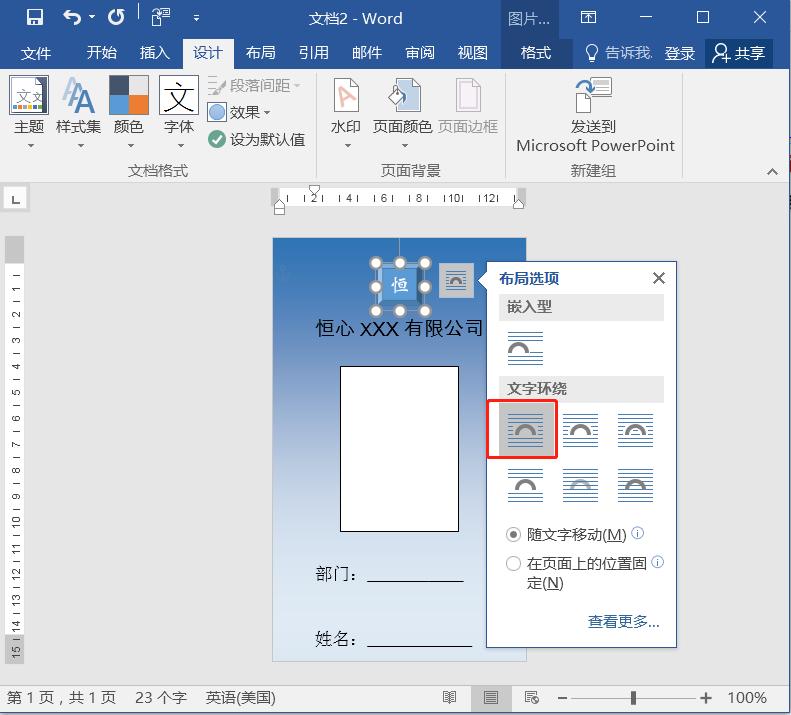The image size is (791, 715).
Task: Open the 颜色 theme colors dropdown
Action: point(129,112)
